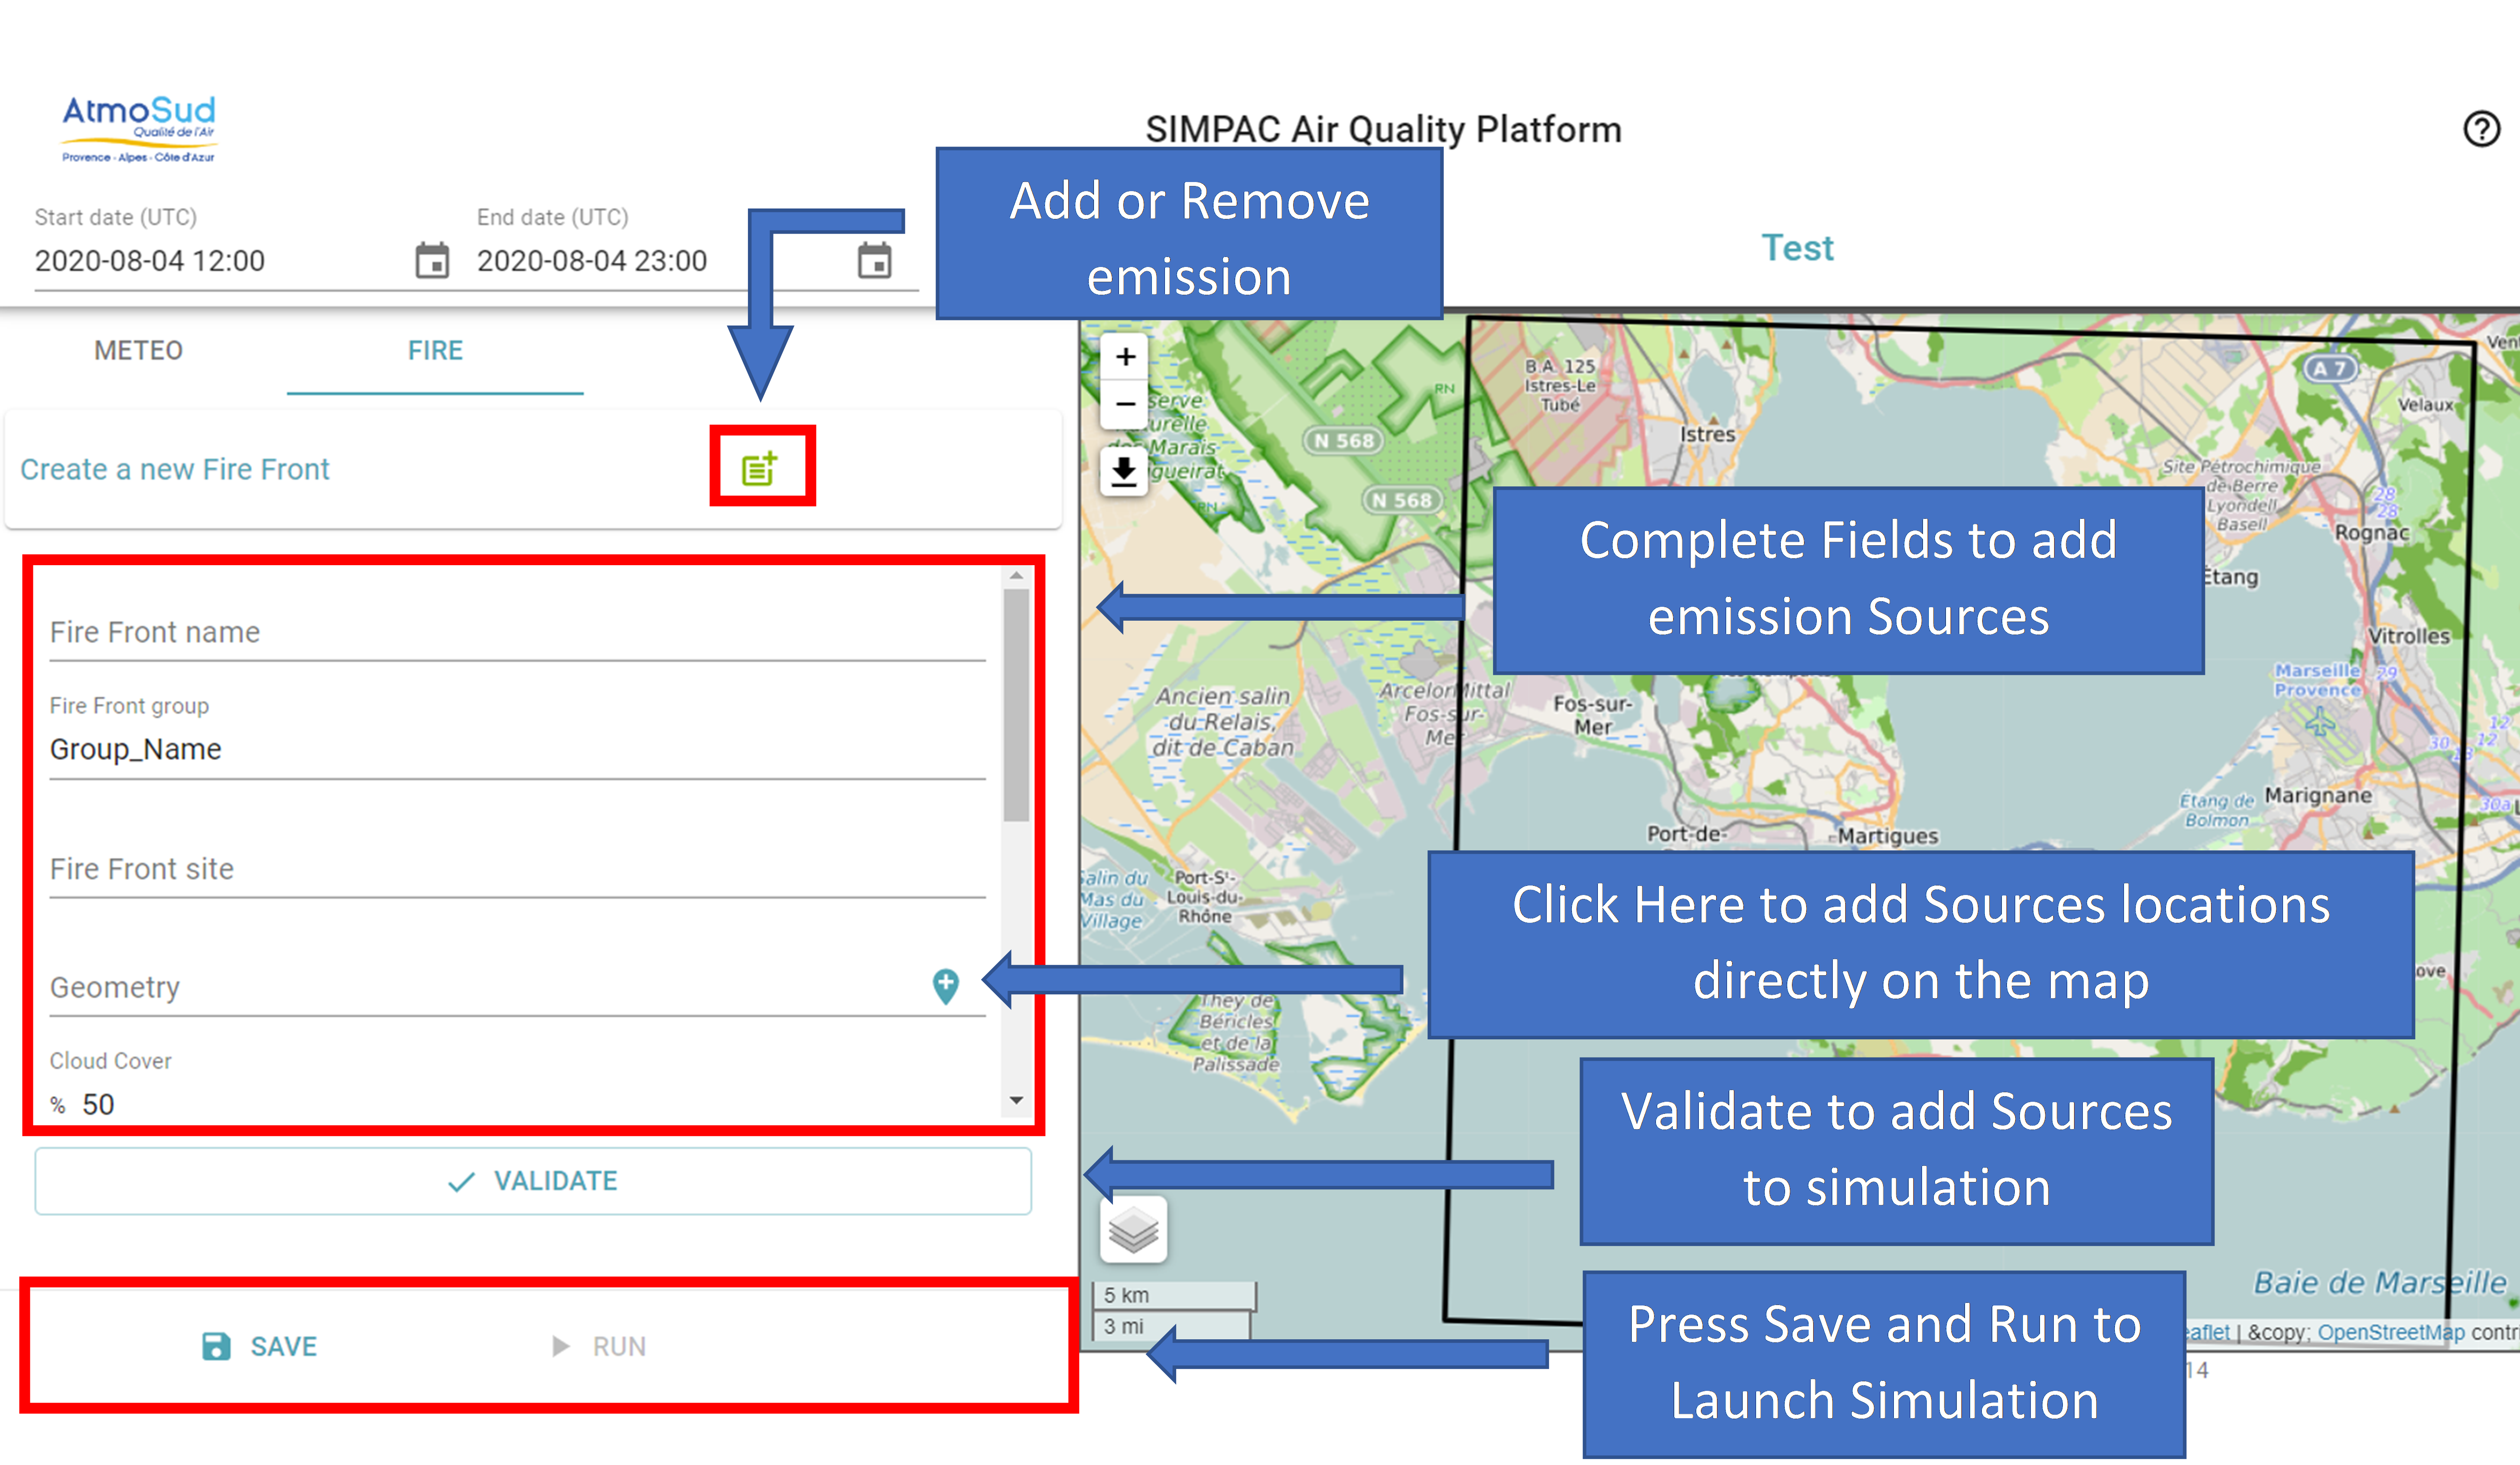Click the 'Create a new Fire Front' text
Image resolution: width=2520 pixels, height=1465 pixels.
pos(175,469)
